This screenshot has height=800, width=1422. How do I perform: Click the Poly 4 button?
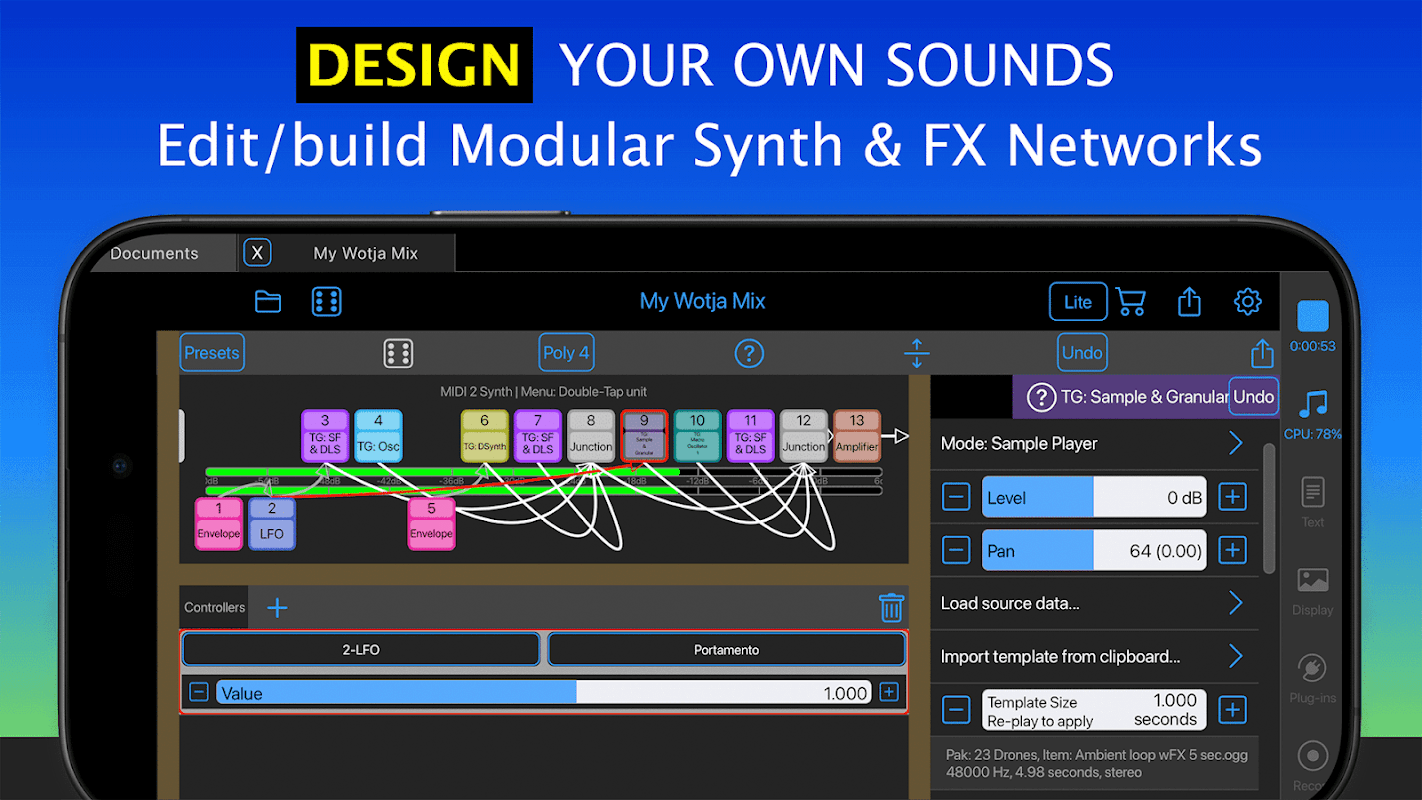pyautogui.click(x=566, y=353)
